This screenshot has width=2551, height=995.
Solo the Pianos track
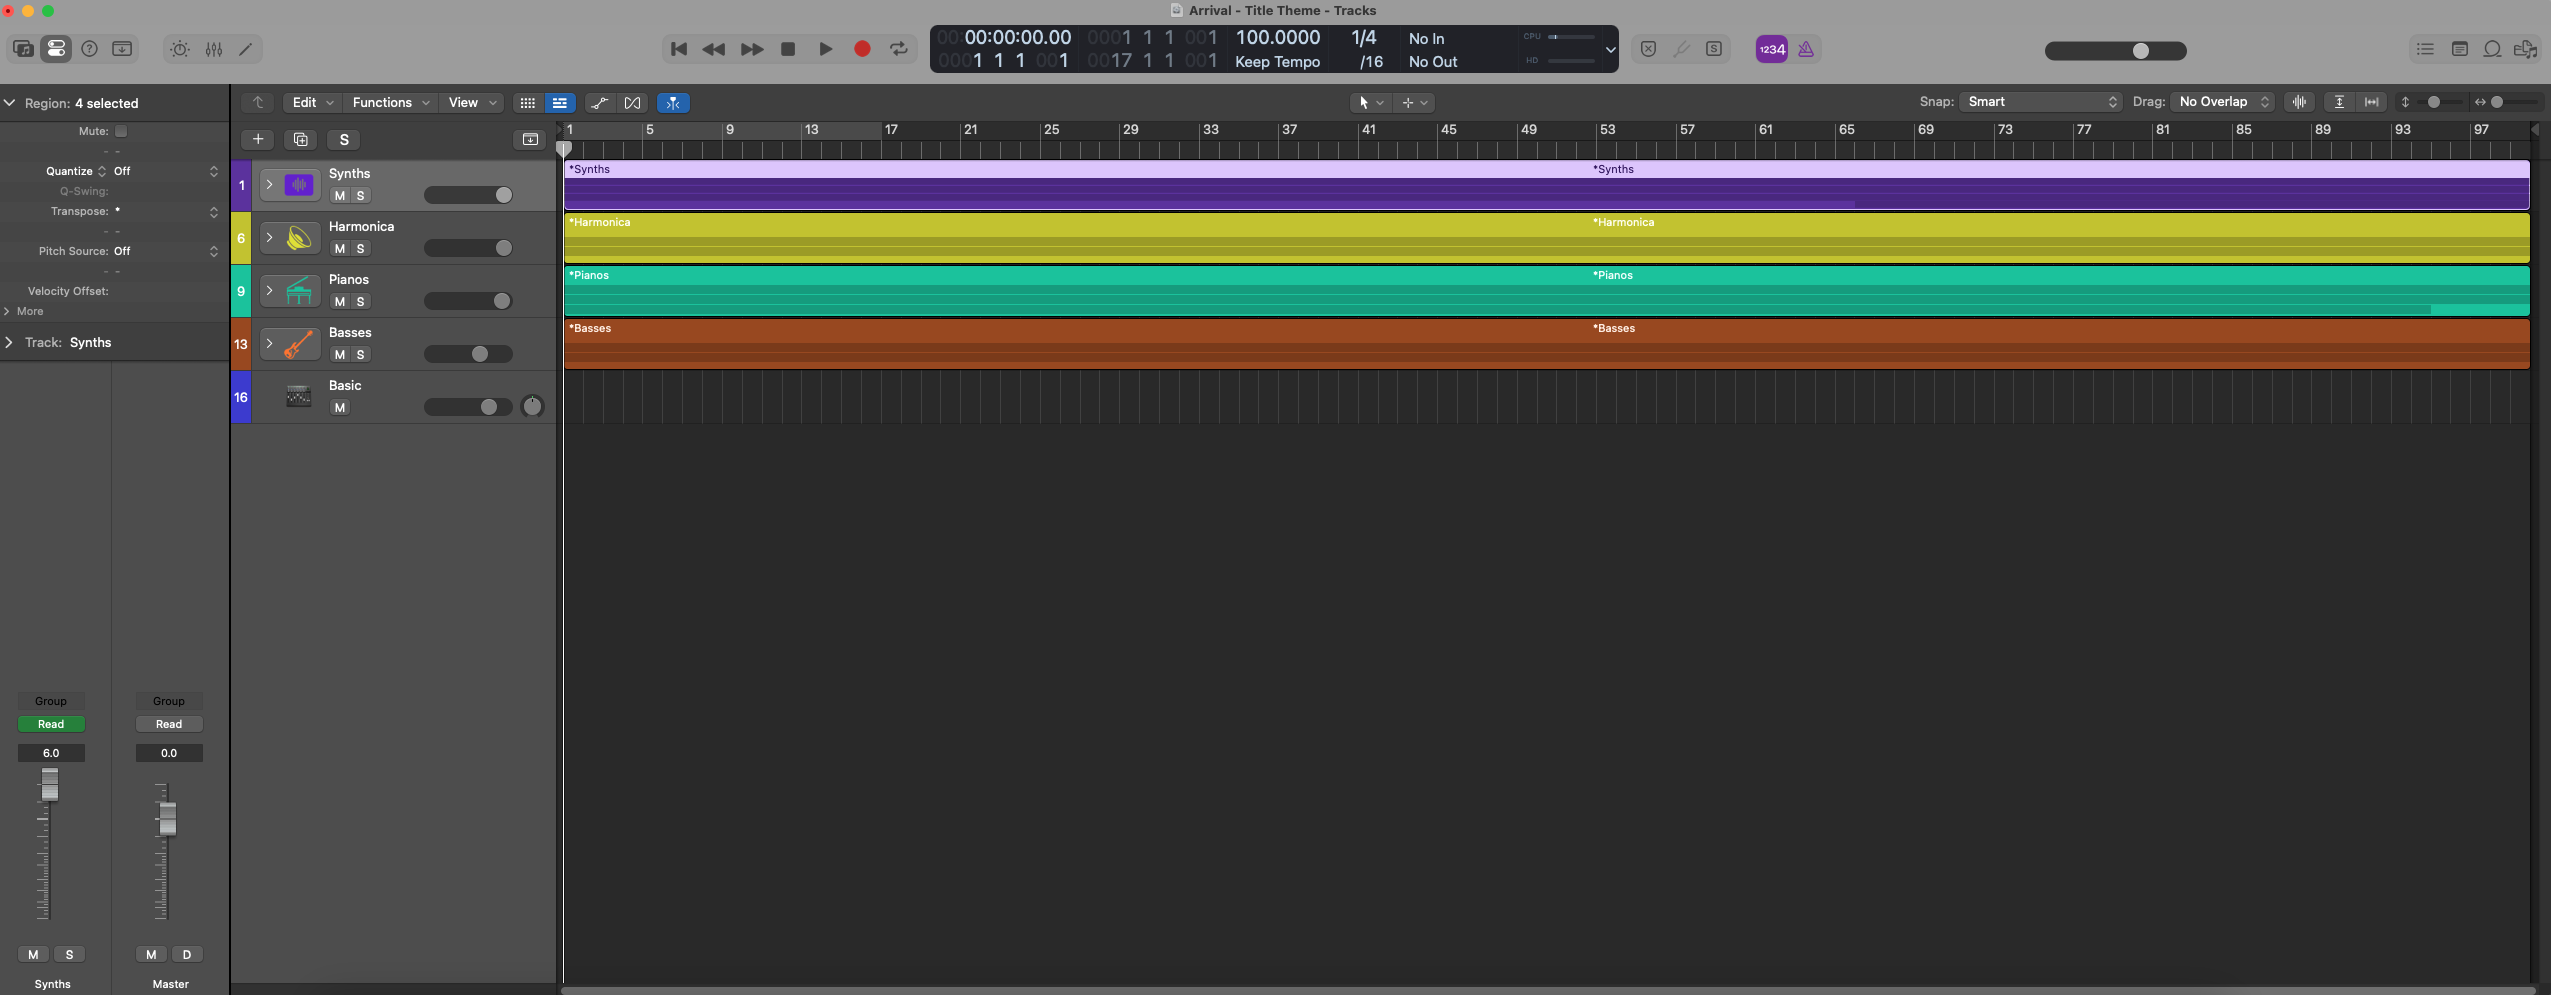(361, 302)
